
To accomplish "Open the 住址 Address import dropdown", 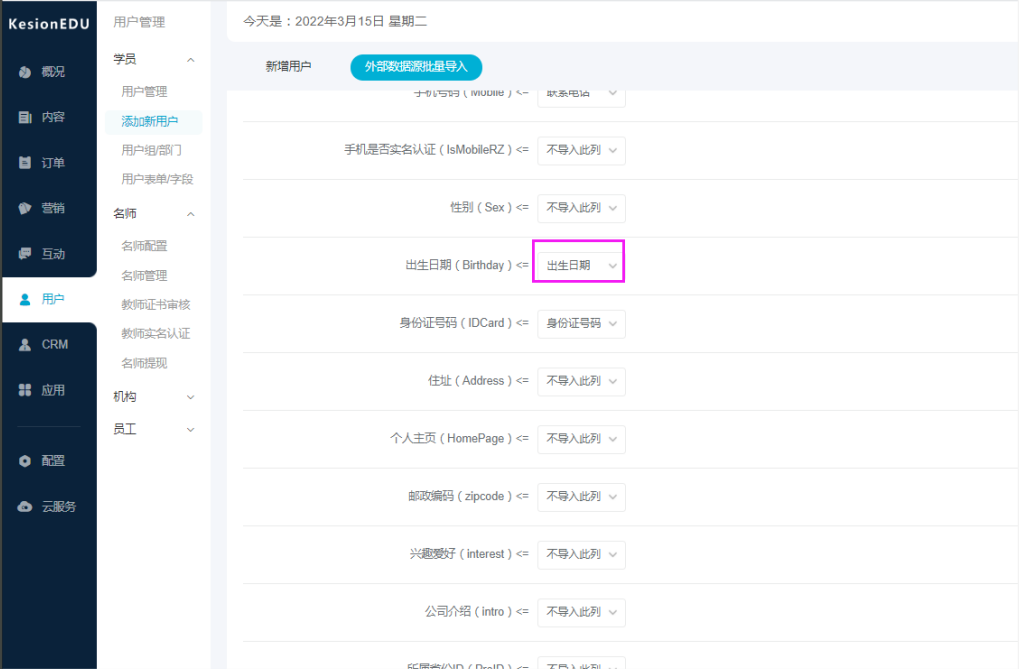I will 580,381.
